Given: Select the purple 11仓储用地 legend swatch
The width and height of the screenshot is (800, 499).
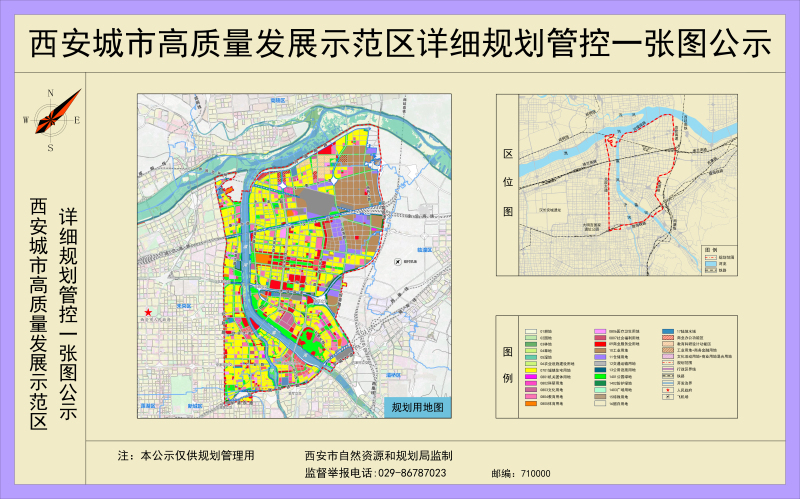Looking at the screenshot, I should click(x=600, y=357).
